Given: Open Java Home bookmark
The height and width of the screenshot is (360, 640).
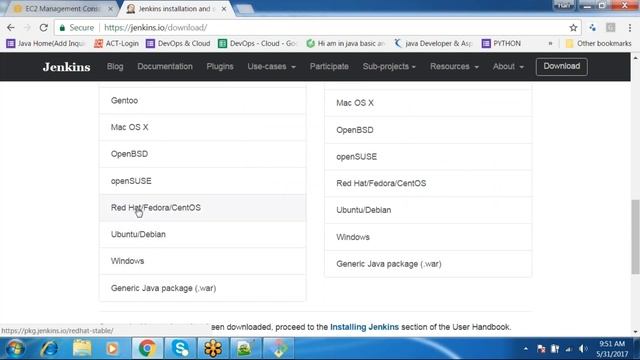Looking at the screenshot, I should pos(45,43).
